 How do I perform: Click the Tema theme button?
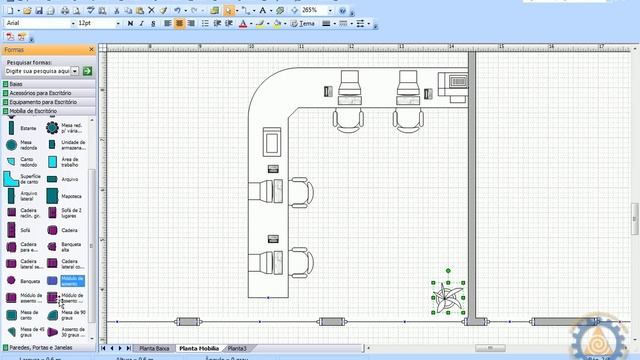(x=303, y=24)
